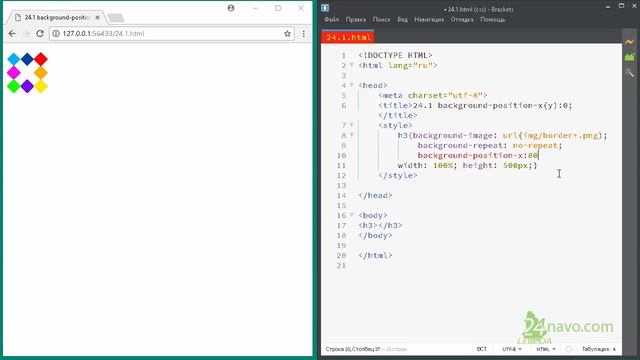Viewport: 640px width, 360px height.
Task: Collapse html tag fold arrow on line 2
Action: click(351, 65)
